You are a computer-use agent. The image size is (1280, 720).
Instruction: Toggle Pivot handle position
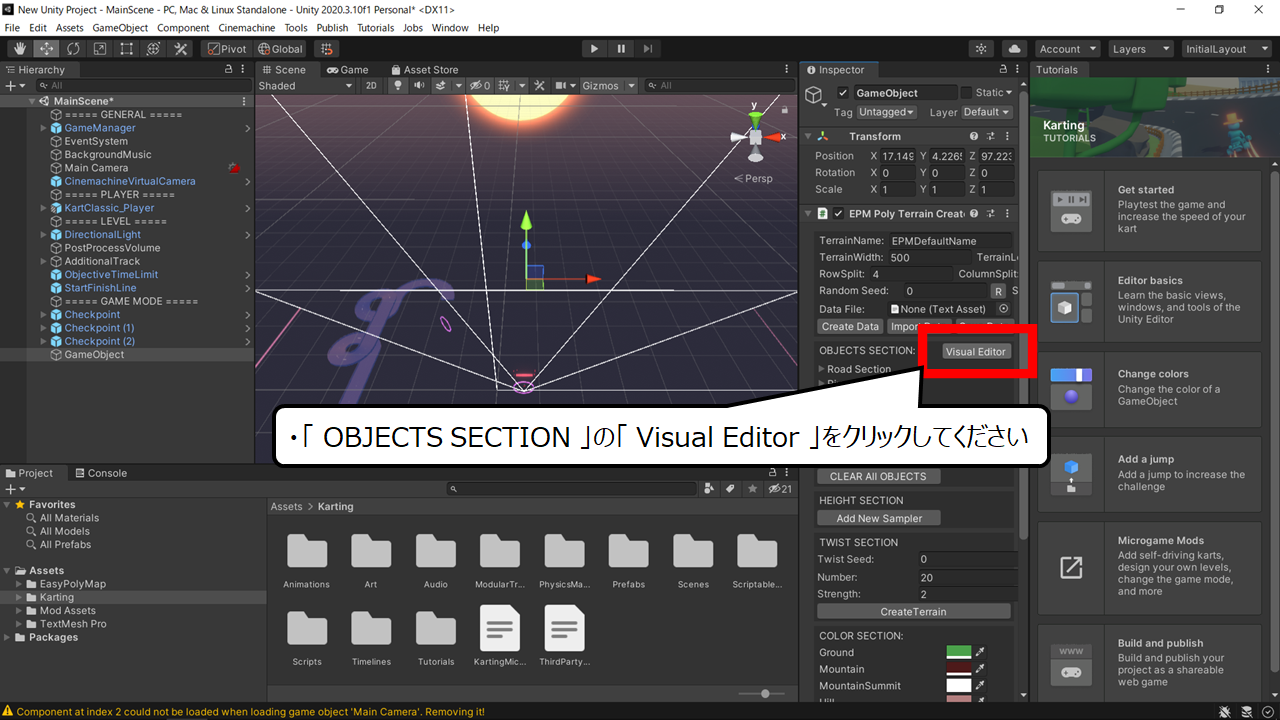click(226, 49)
